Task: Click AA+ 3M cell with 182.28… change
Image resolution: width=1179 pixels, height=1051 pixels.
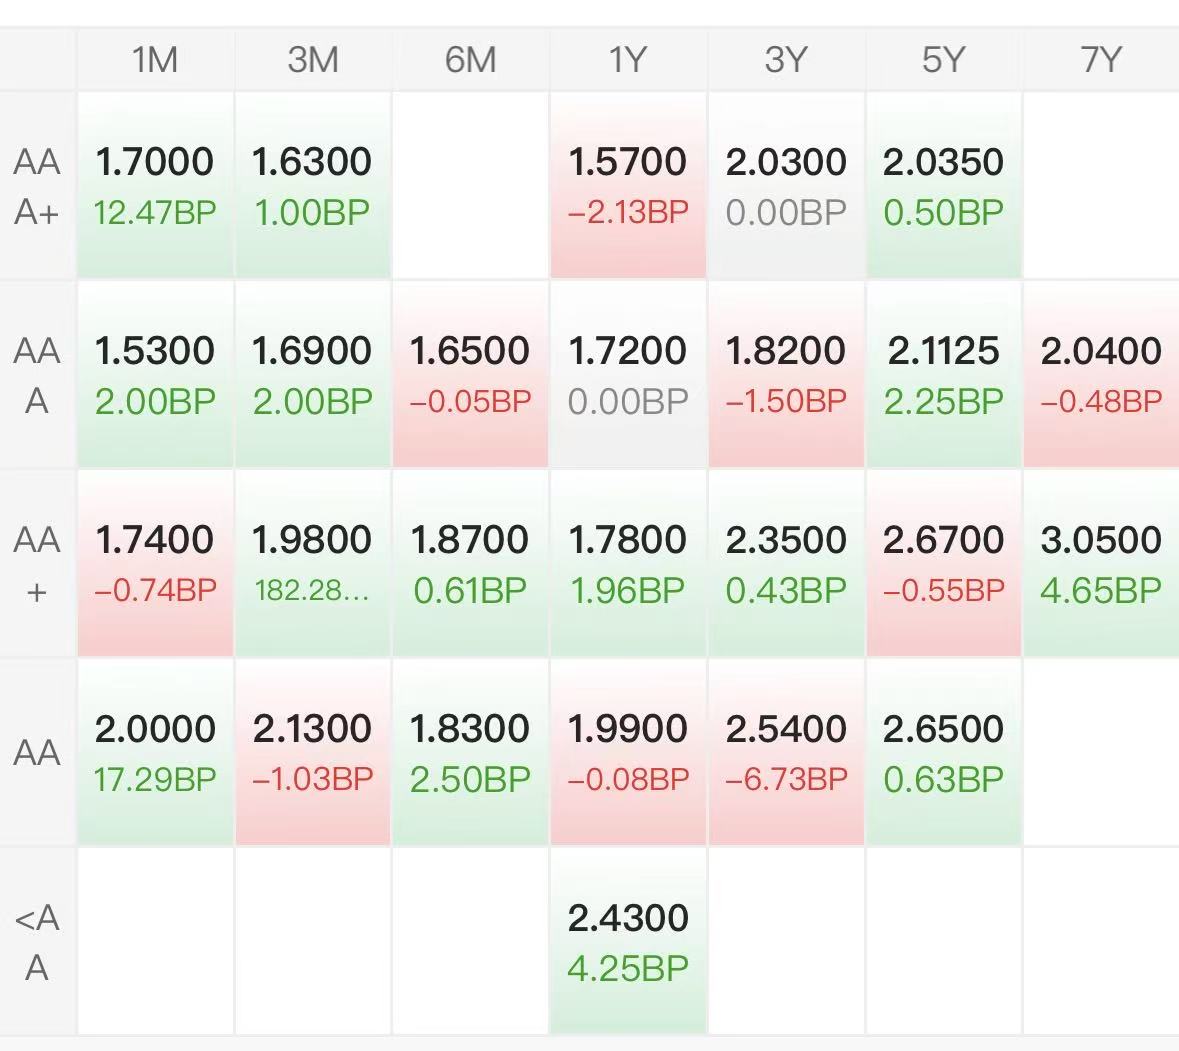Action: (313, 564)
